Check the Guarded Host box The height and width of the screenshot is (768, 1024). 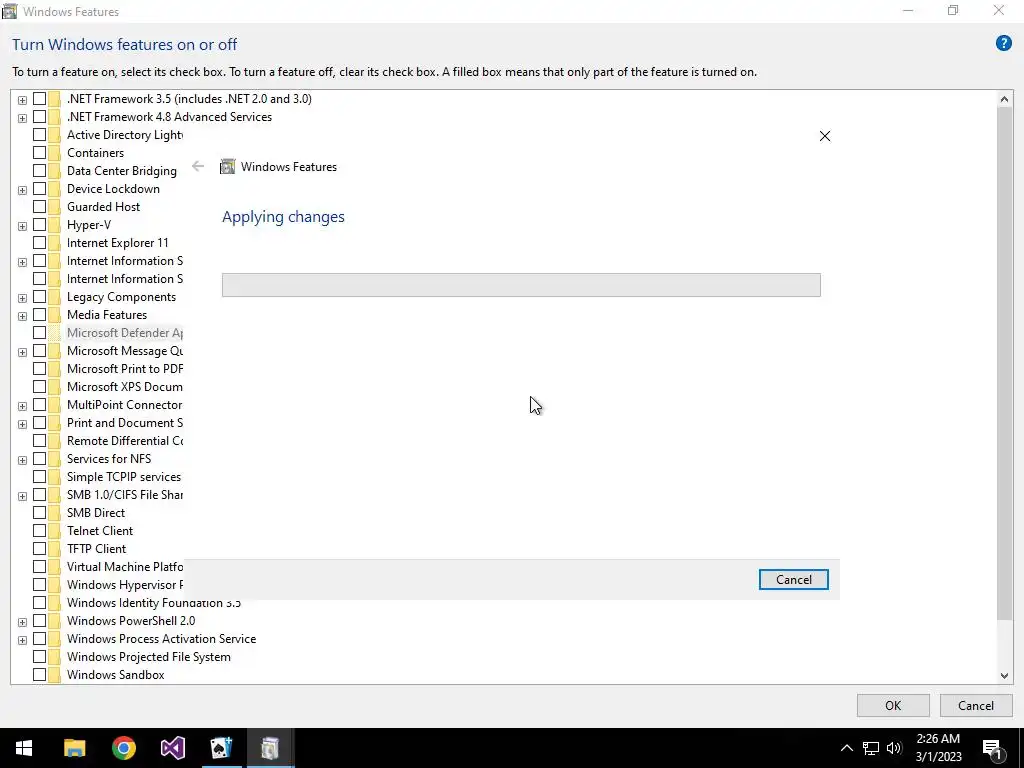pos(39,206)
